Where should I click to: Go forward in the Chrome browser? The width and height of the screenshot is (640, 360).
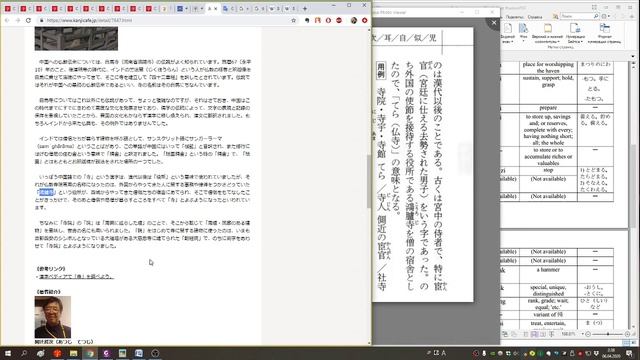click(18, 20)
